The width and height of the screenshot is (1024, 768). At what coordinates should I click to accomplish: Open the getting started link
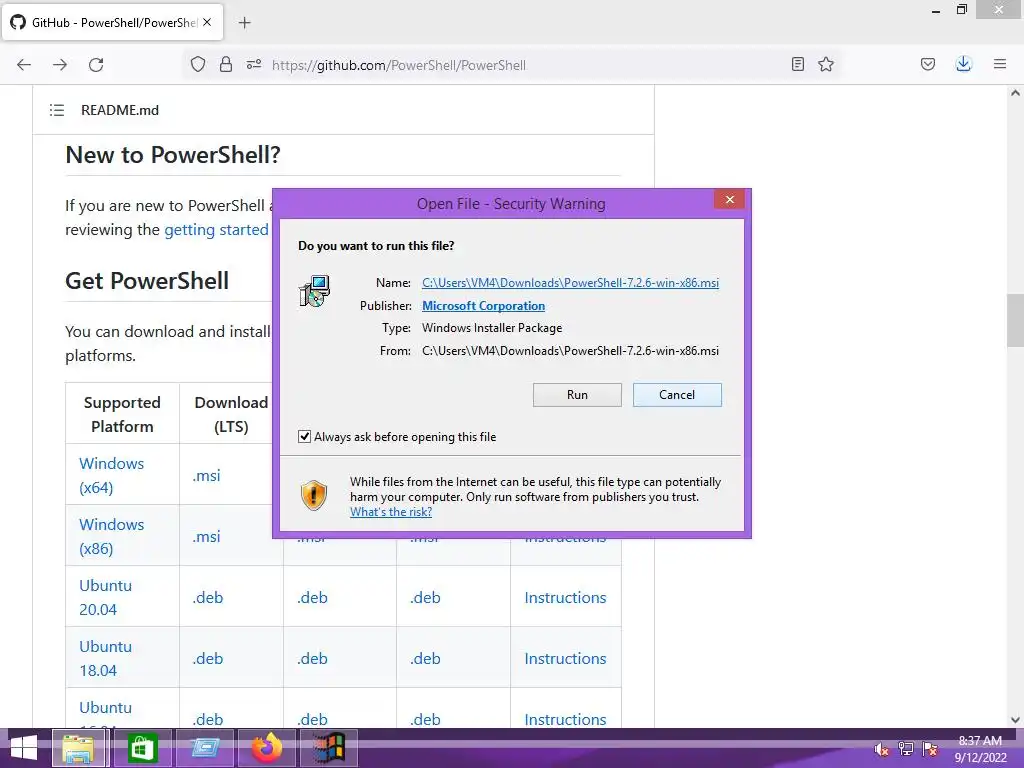(x=216, y=230)
